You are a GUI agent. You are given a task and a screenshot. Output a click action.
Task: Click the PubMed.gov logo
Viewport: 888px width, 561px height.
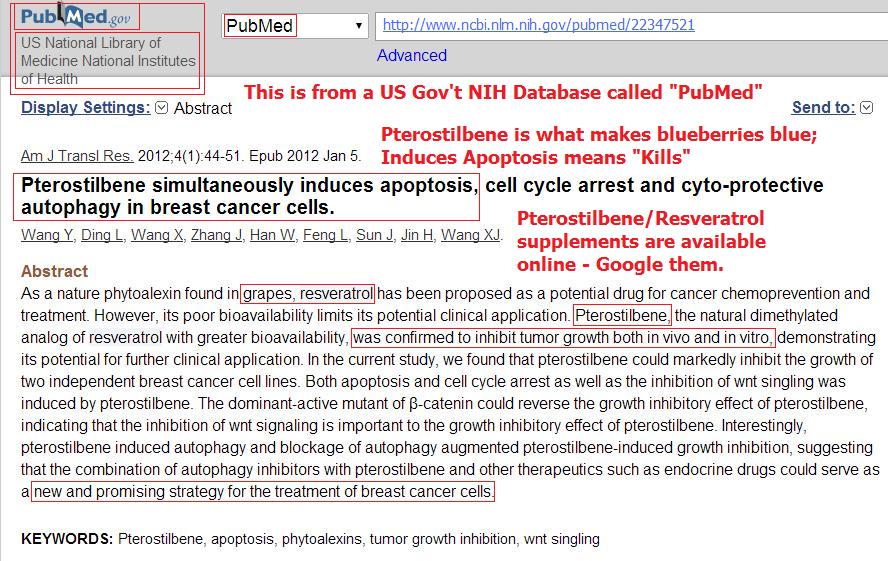[76, 16]
